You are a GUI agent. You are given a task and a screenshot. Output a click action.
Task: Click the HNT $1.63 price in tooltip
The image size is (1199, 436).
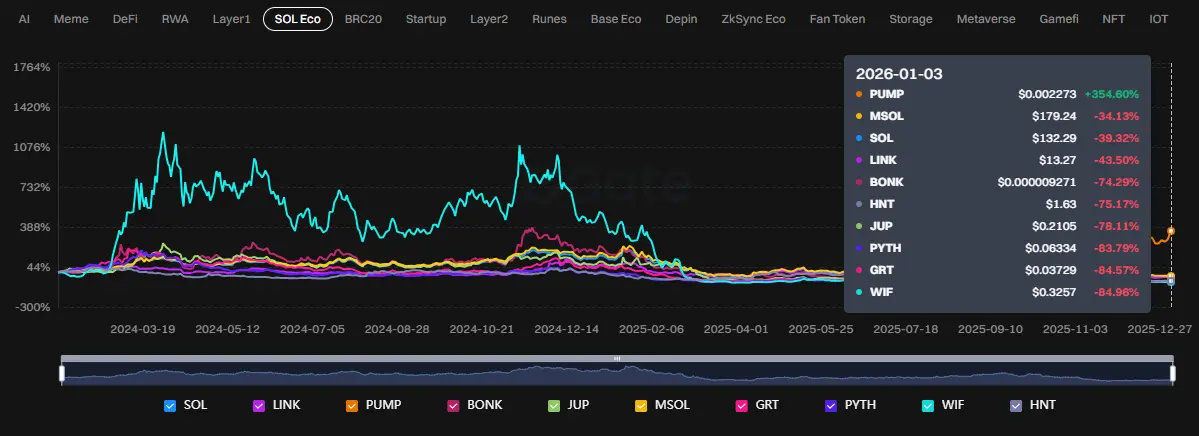(1061, 204)
